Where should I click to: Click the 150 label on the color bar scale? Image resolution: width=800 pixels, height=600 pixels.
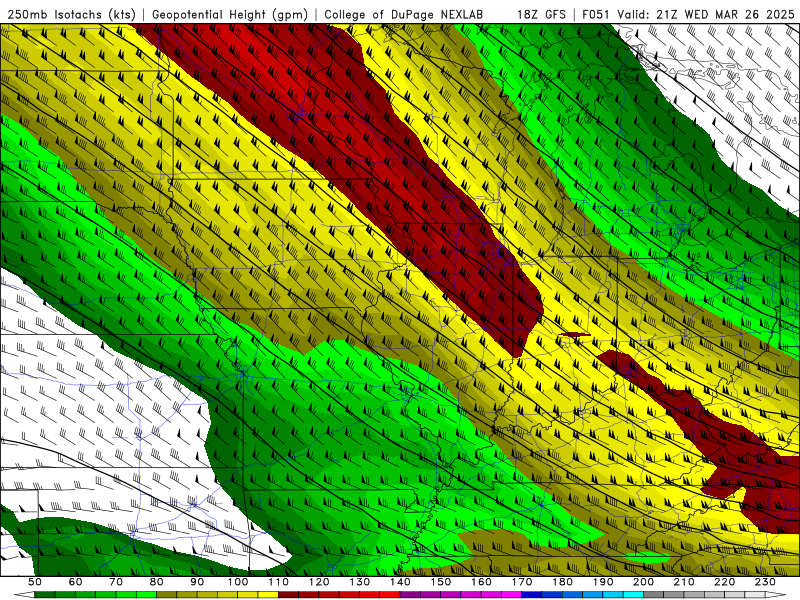point(441,582)
